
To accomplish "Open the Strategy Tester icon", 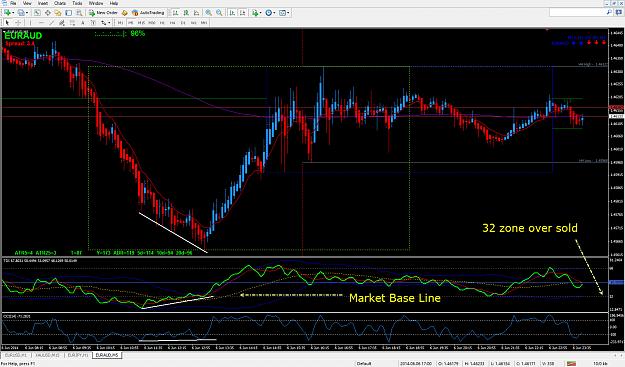I will (x=79, y=13).
